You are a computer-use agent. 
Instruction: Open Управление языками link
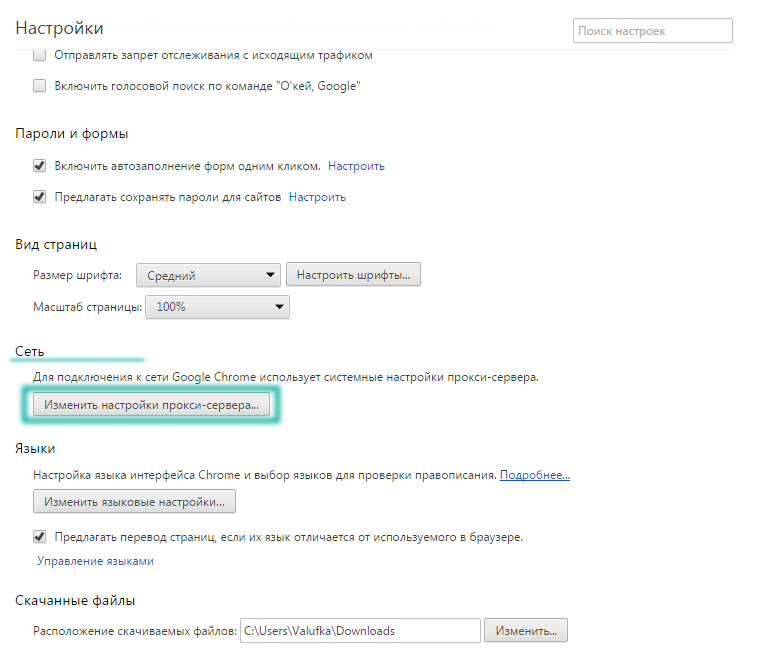(95, 561)
